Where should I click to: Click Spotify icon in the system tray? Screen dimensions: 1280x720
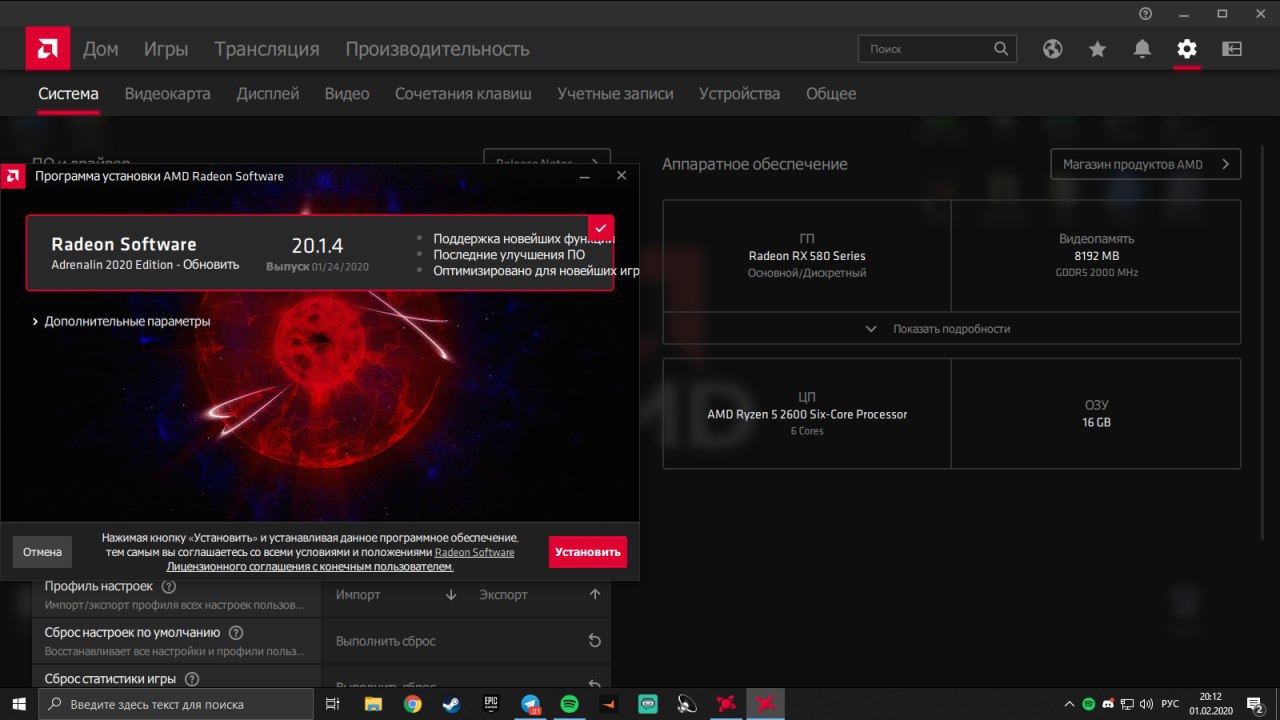[1089, 704]
